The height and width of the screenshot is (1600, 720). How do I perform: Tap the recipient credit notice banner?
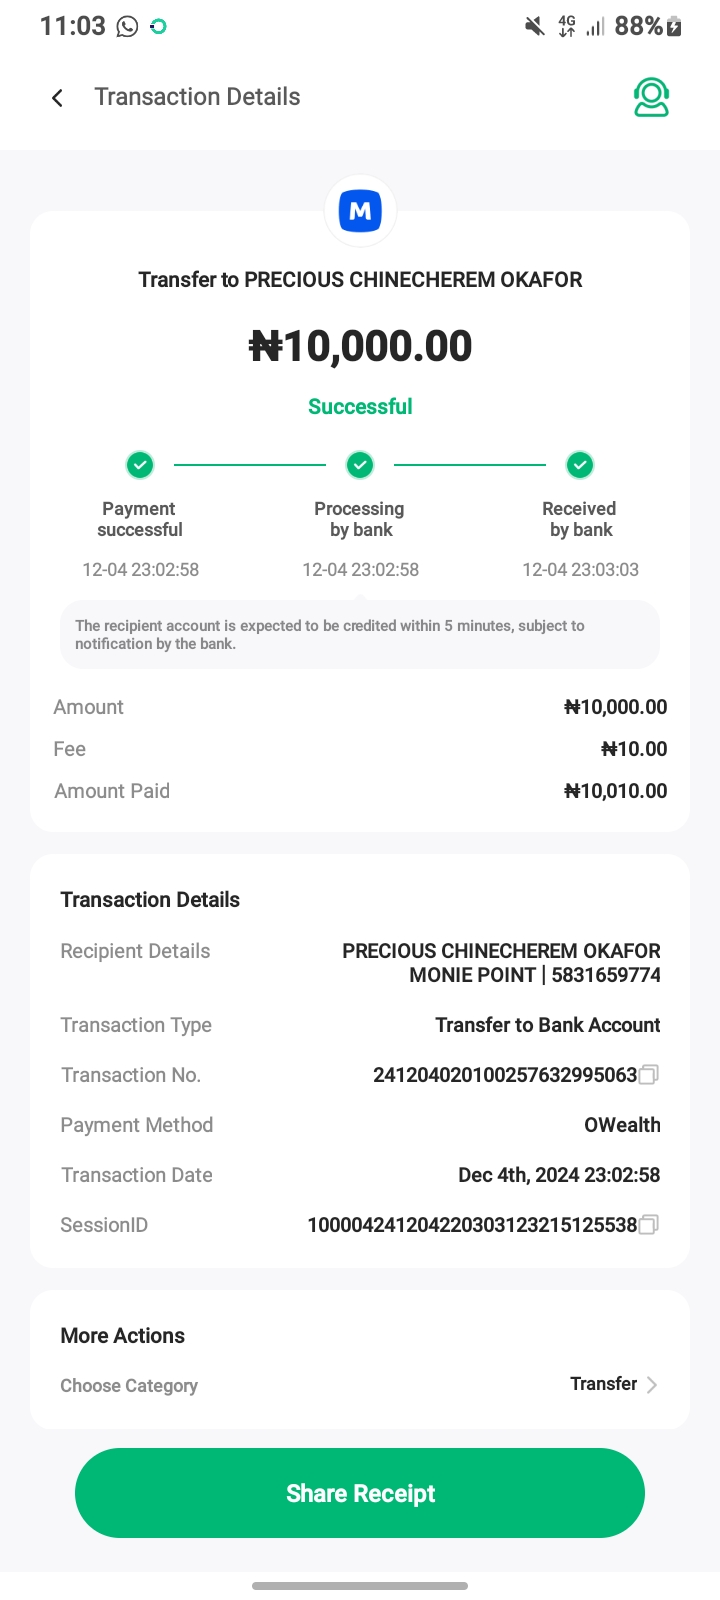point(360,634)
